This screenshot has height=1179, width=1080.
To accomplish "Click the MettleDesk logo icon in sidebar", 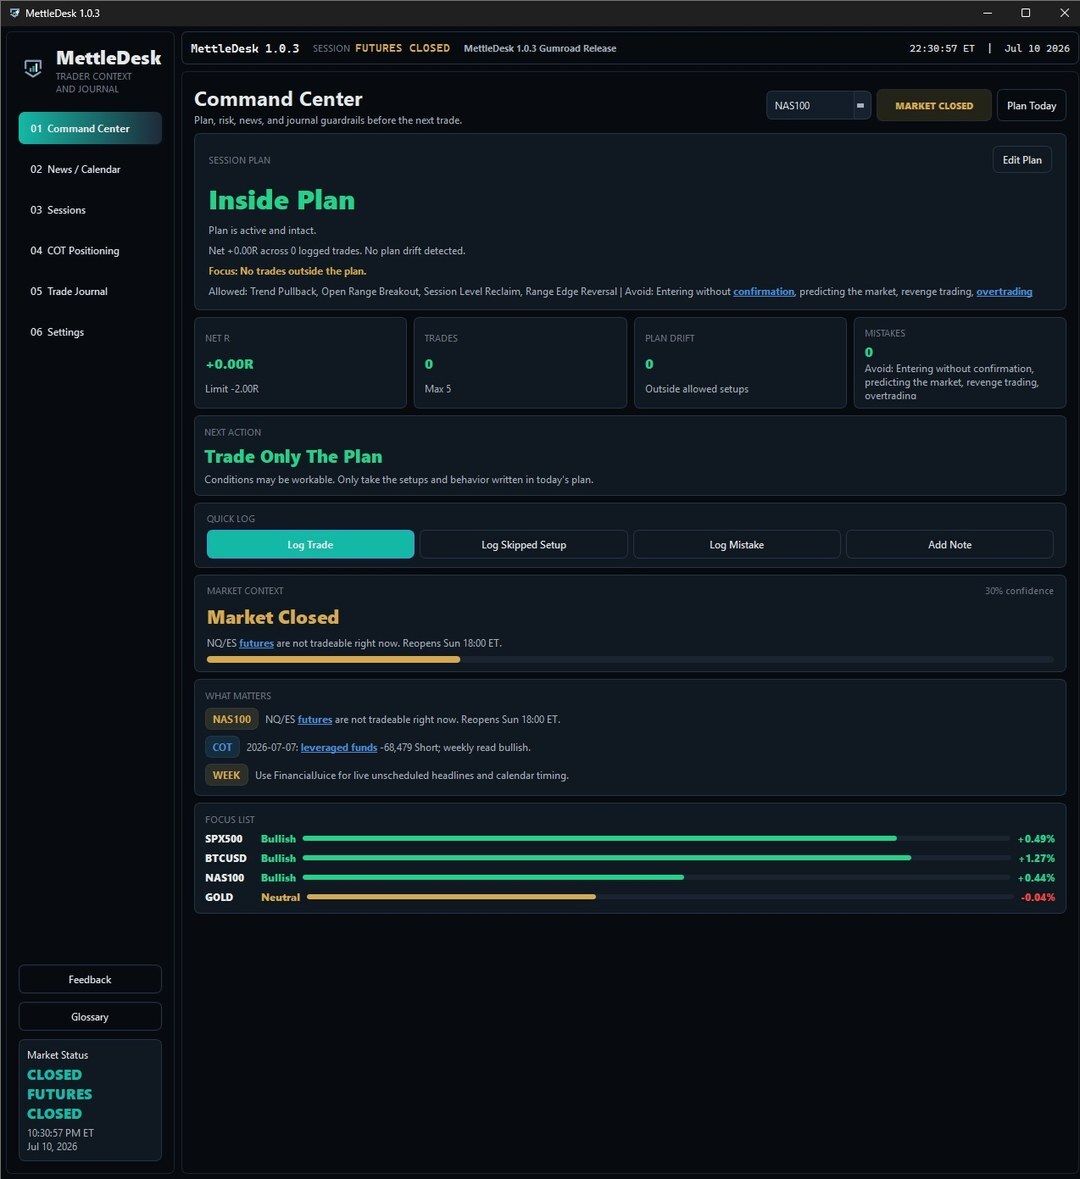I will click(x=33, y=68).
